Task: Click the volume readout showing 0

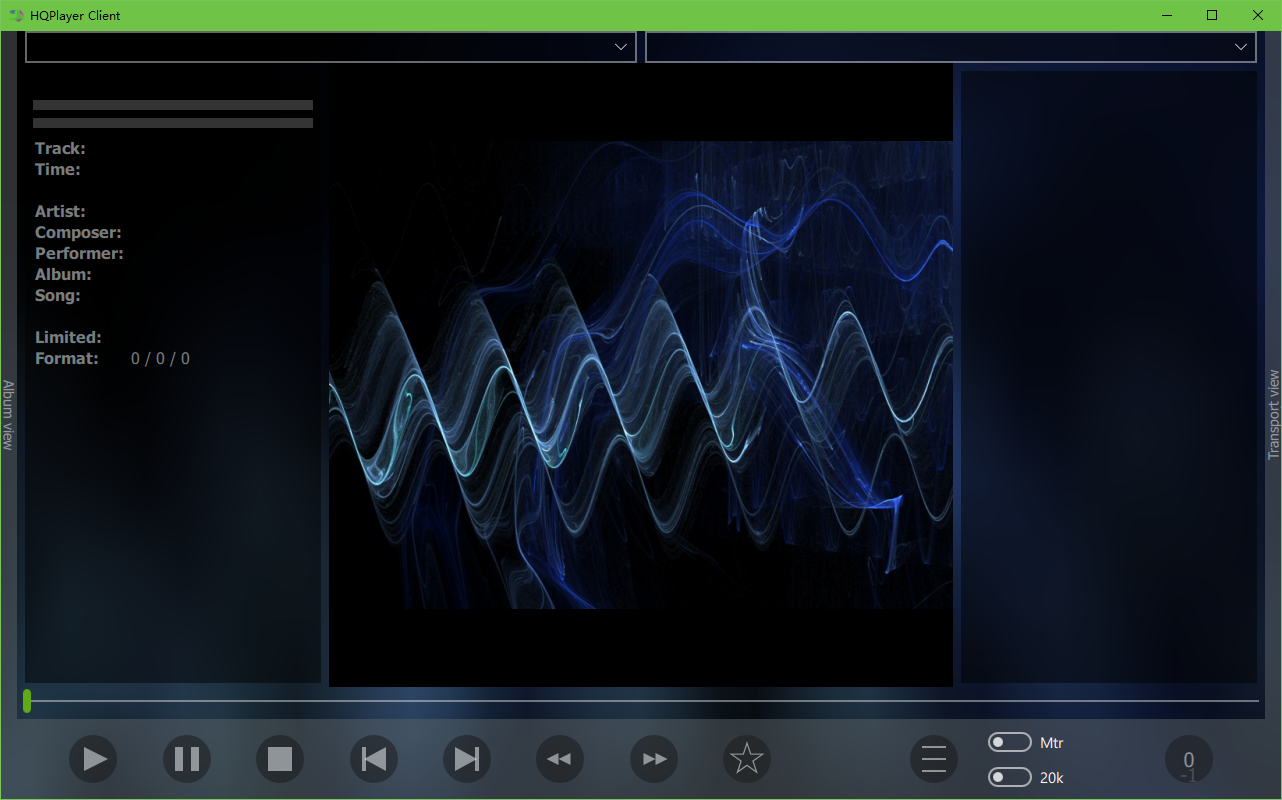Action: point(1188,759)
